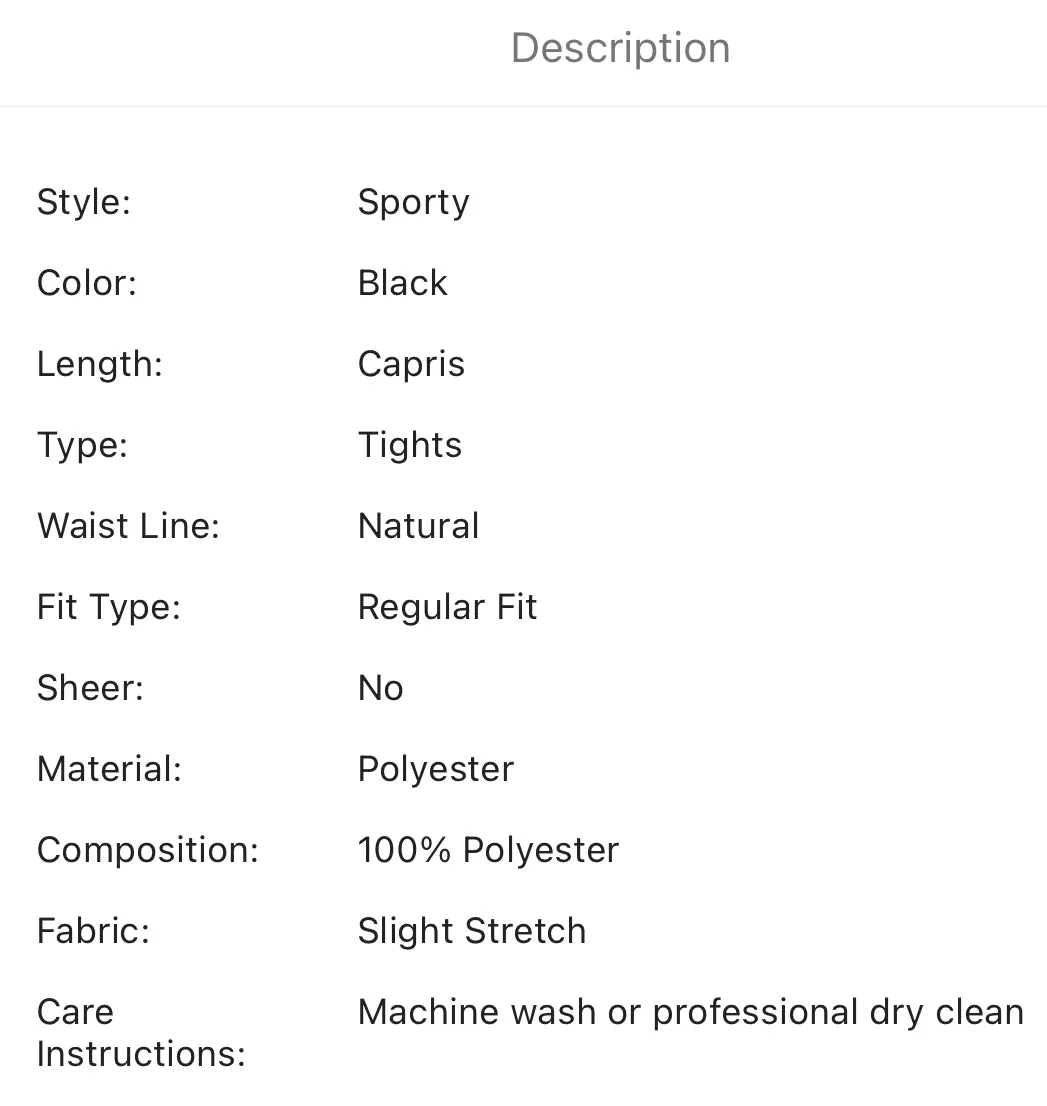Image resolution: width=1047 pixels, height=1106 pixels.
Task: Select the Tights type value
Action: (x=410, y=445)
